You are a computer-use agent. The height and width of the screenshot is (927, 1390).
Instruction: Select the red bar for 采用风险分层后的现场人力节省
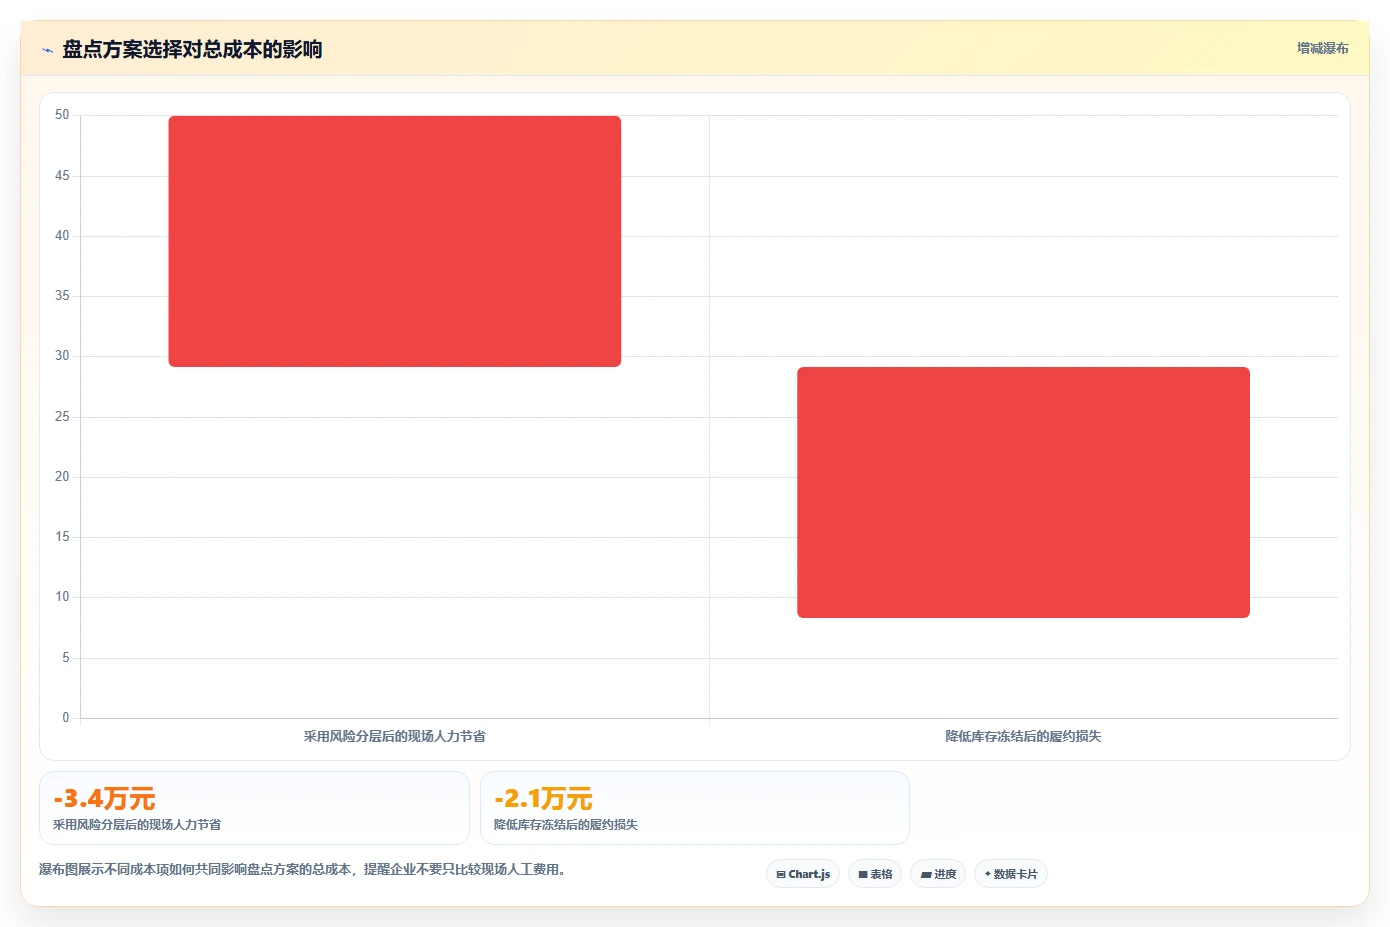[395, 241]
